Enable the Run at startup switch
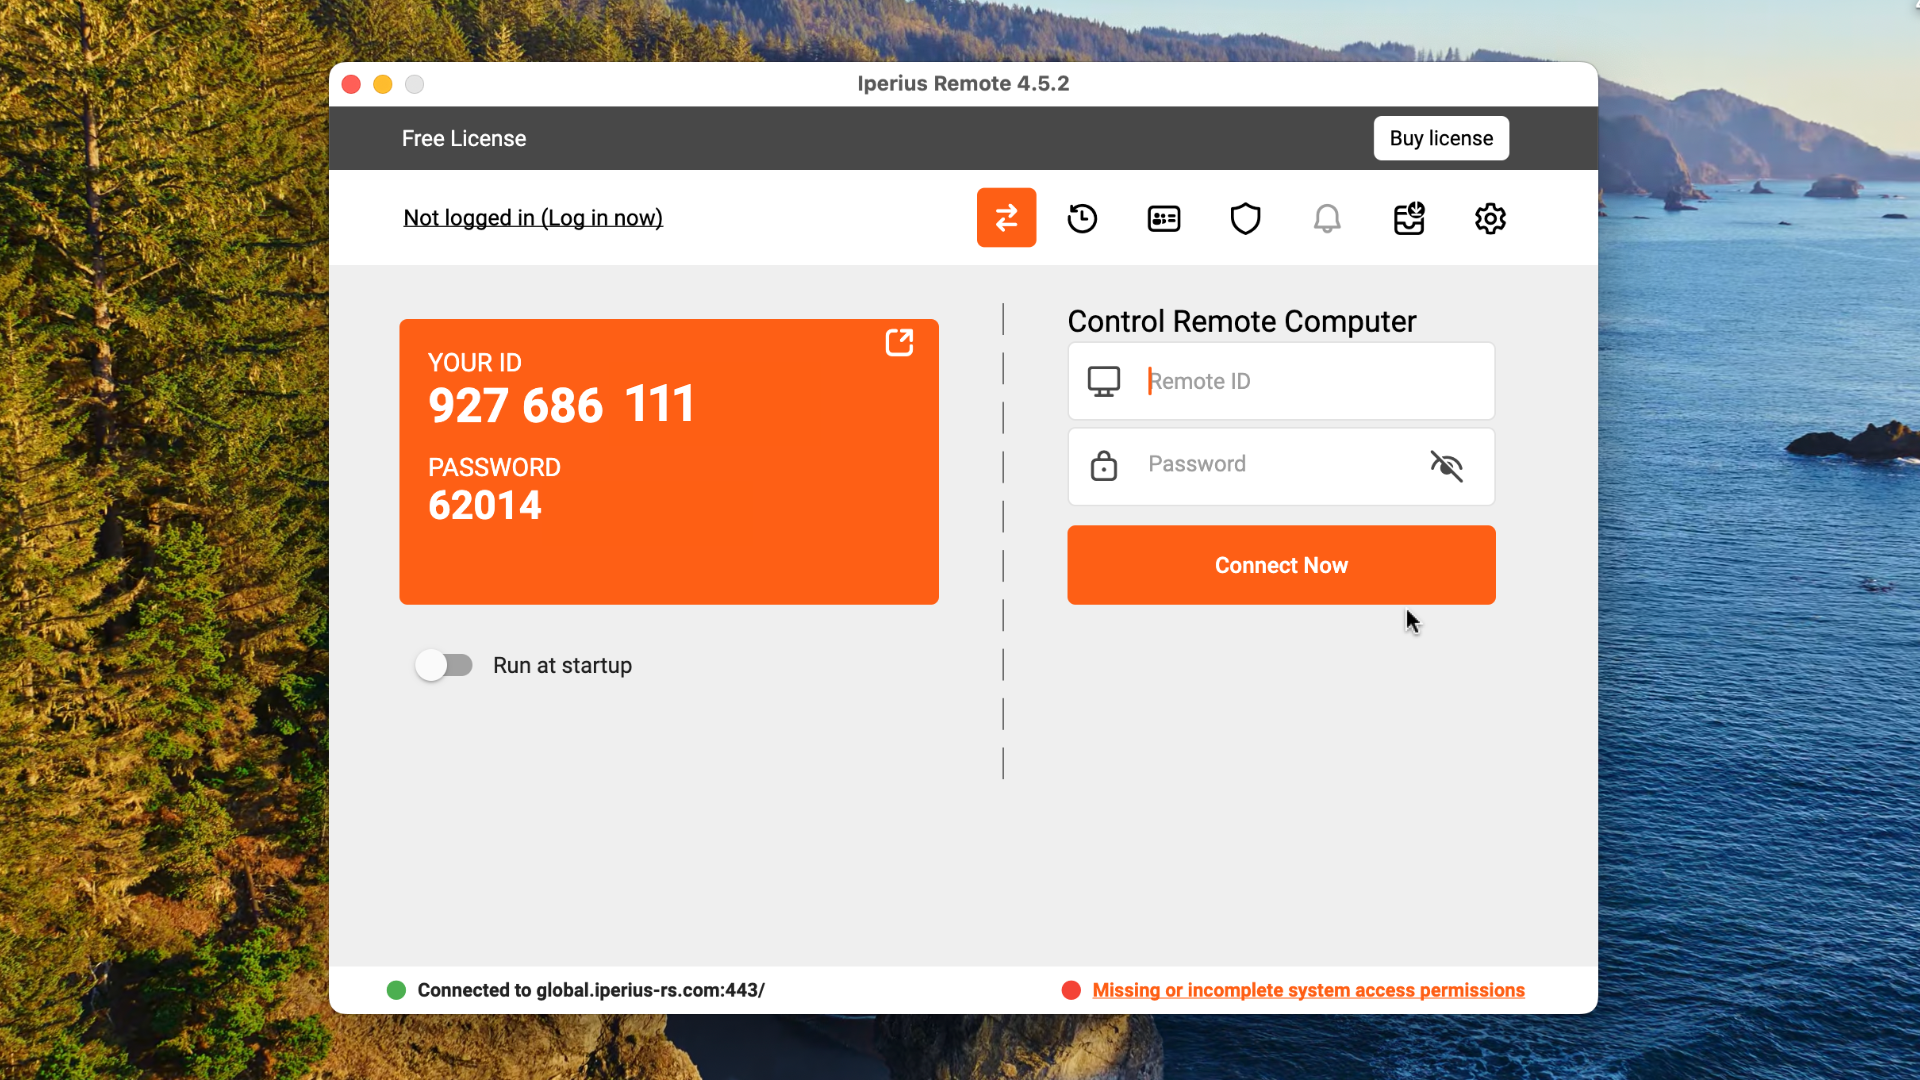This screenshot has width=1920, height=1080. (x=444, y=665)
